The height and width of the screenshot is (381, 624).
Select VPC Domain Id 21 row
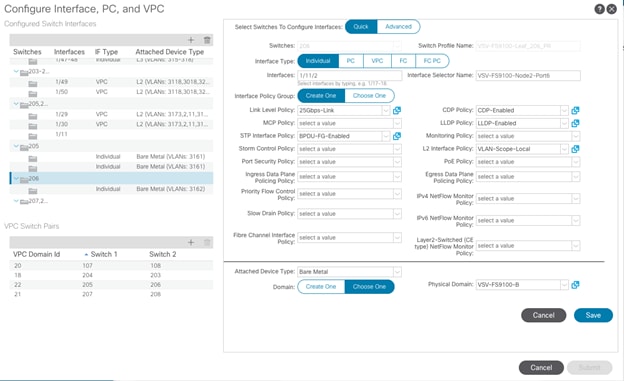click(111, 294)
